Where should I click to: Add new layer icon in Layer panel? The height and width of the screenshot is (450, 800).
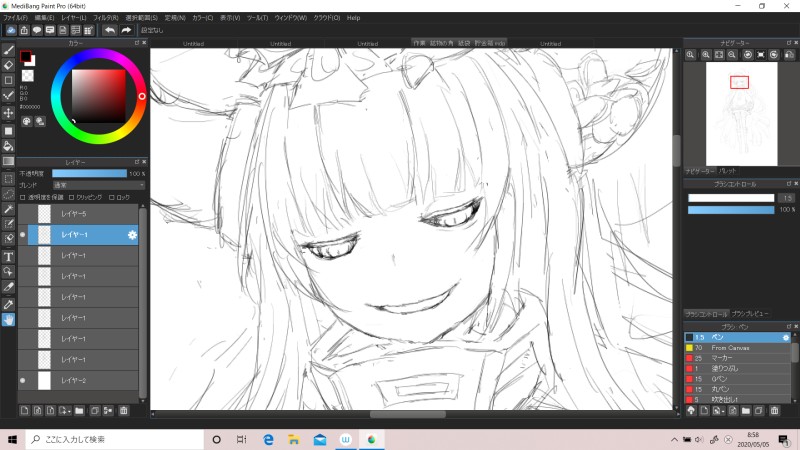pos(24,411)
